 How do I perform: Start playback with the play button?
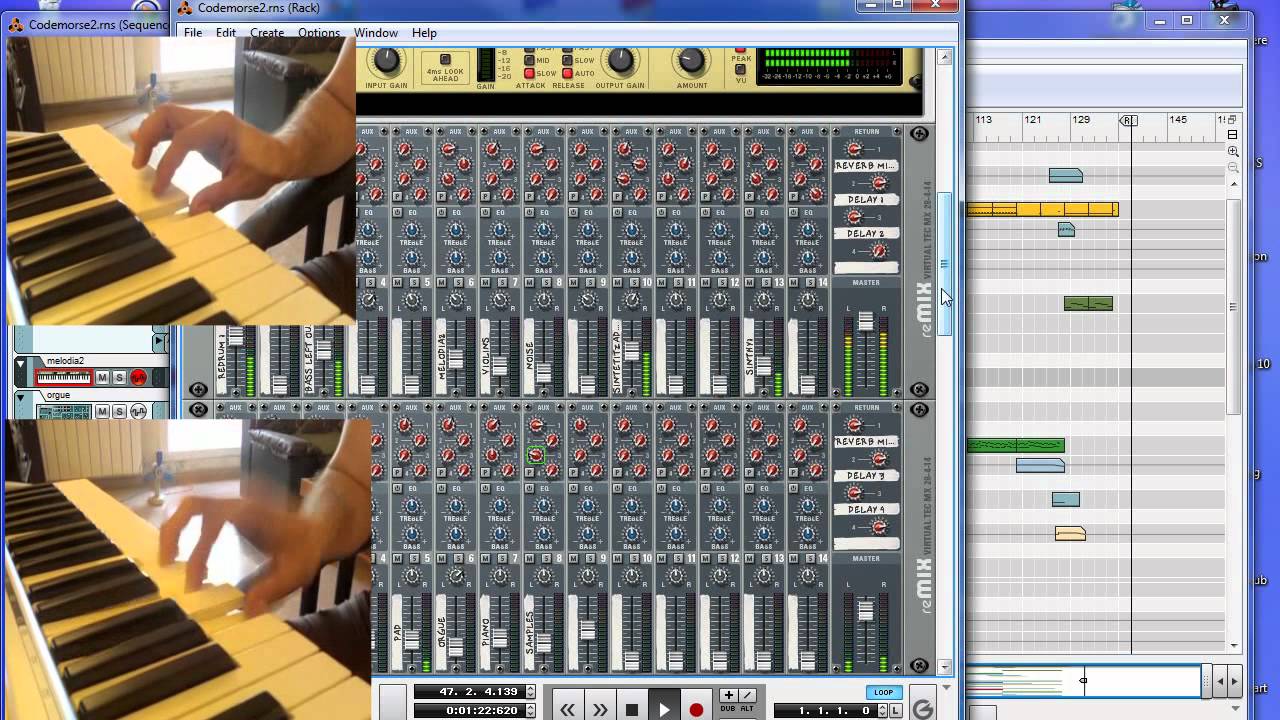(x=664, y=710)
